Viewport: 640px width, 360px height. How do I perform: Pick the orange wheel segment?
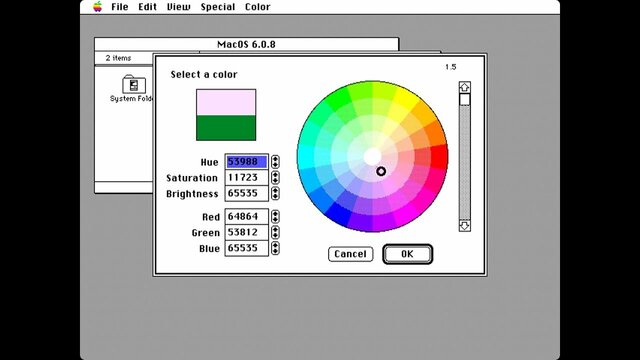(x=434, y=133)
